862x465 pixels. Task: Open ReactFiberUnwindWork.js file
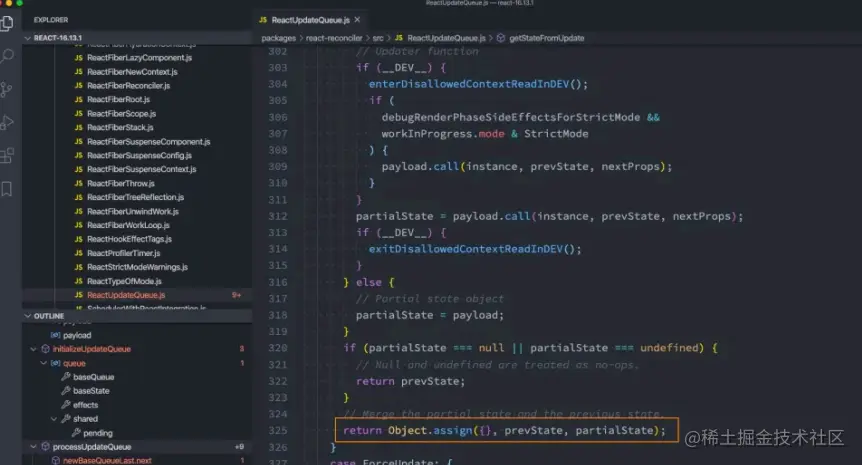coord(132,212)
